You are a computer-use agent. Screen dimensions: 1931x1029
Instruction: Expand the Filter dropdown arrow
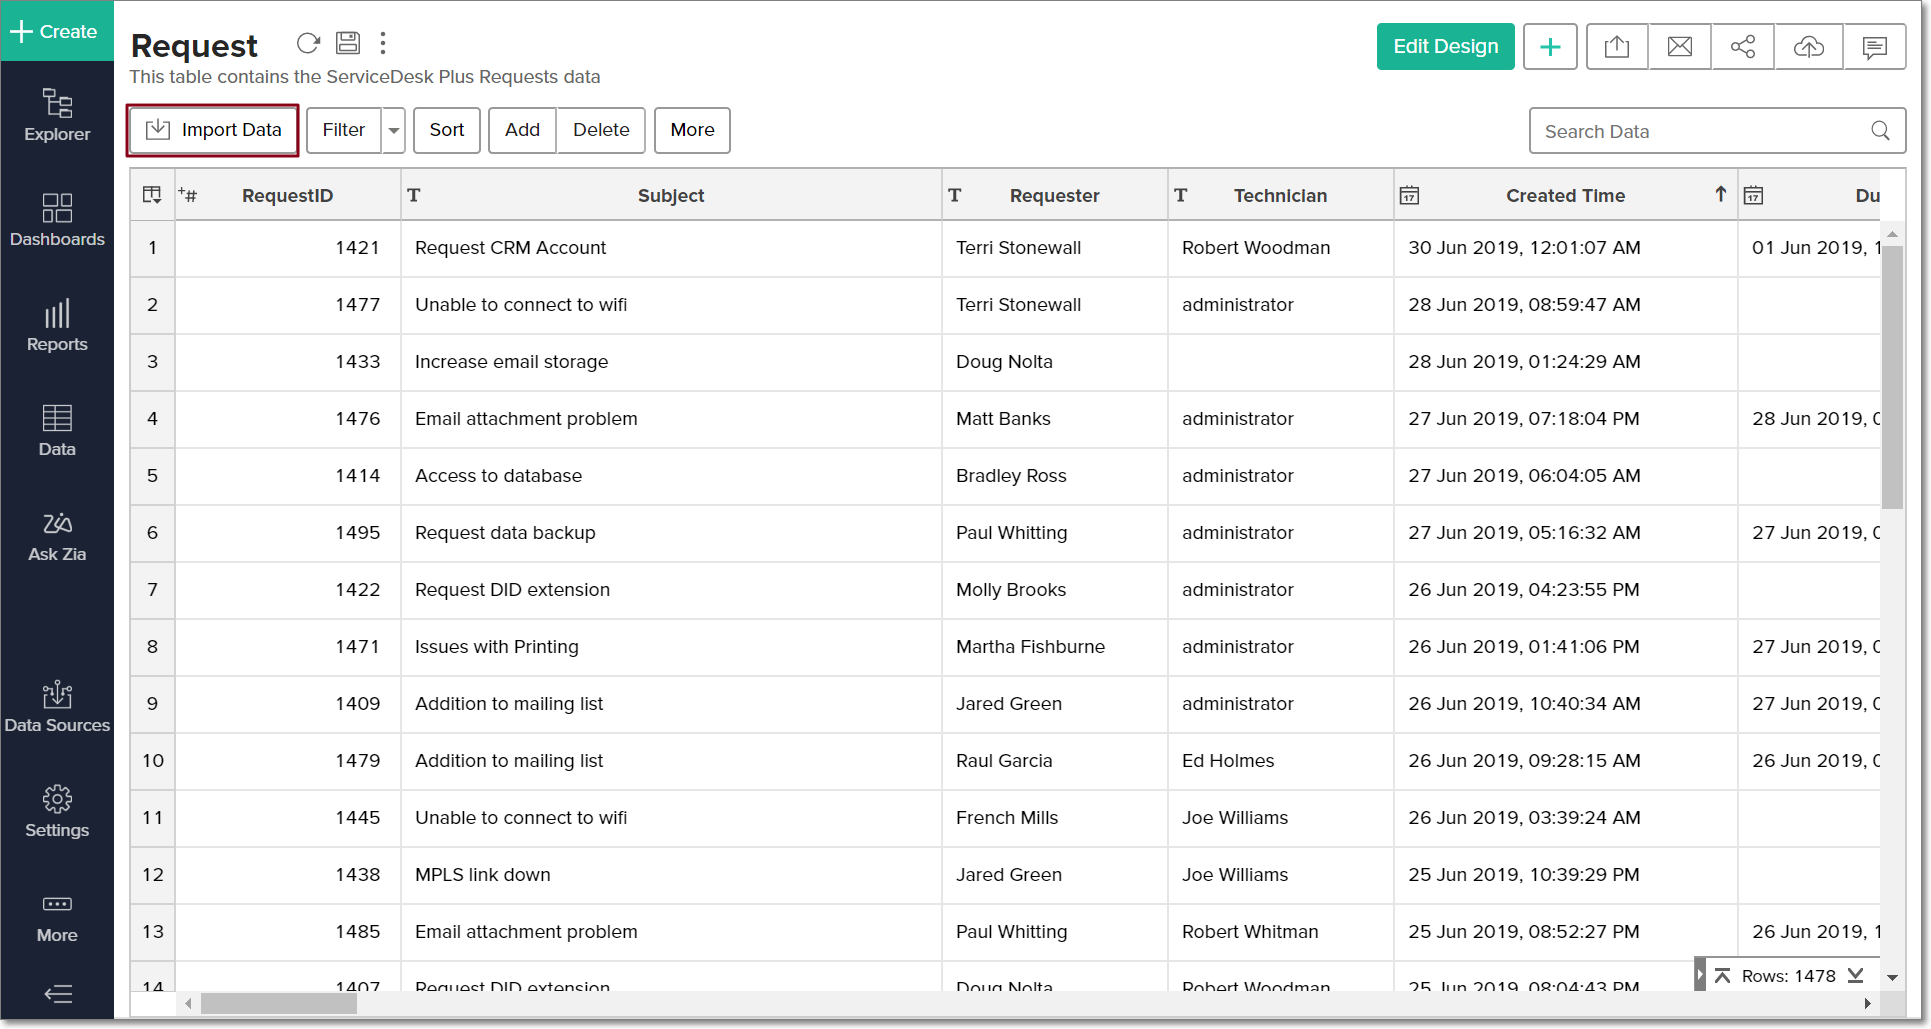coord(394,131)
